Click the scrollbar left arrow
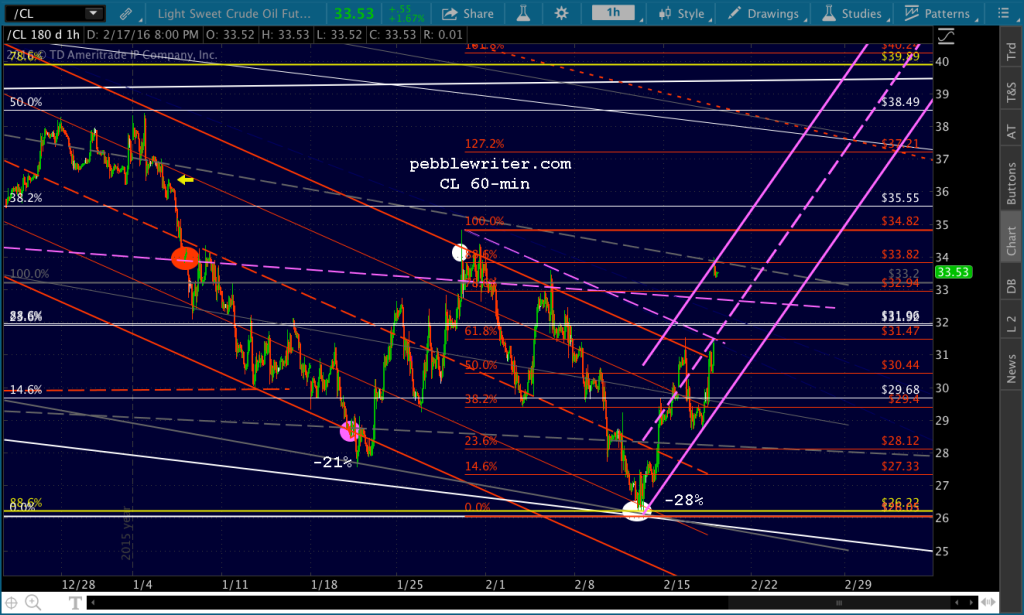Viewport: 1024px width, 615px height. pyautogui.click(x=92, y=602)
